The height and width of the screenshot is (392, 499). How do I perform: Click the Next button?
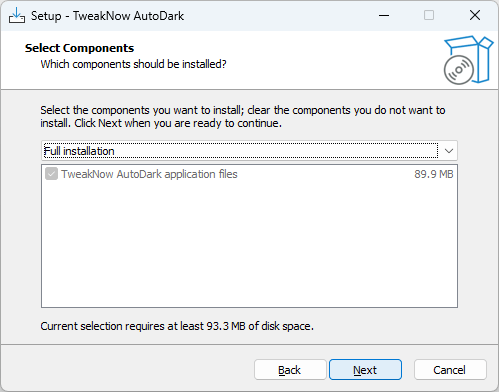(365, 370)
